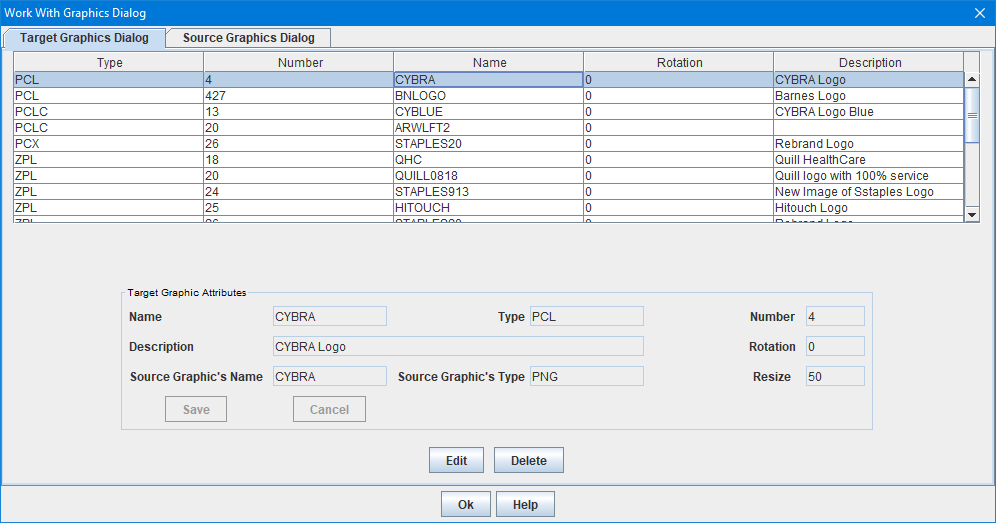Select the HITOUCH name cell
This screenshot has height=523, width=996.
(x=488, y=207)
